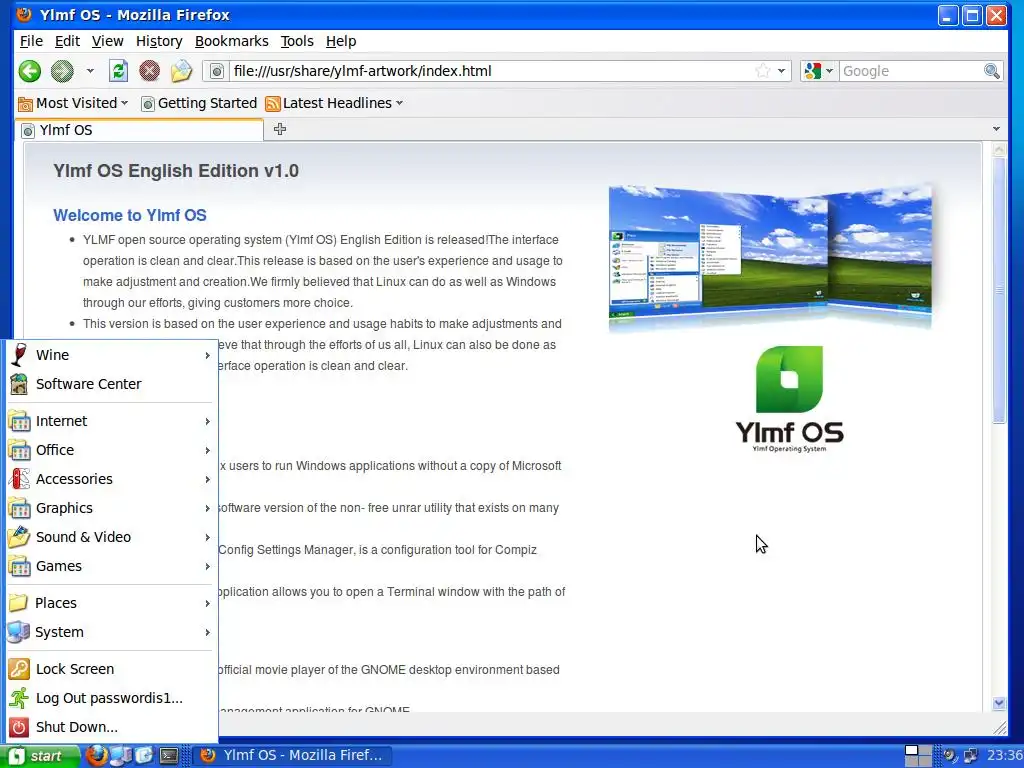The width and height of the screenshot is (1024, 768).
Task: Click the Welcome to Ylmf OS heading link
Action: pyautogui.click(x=130, y=216)
